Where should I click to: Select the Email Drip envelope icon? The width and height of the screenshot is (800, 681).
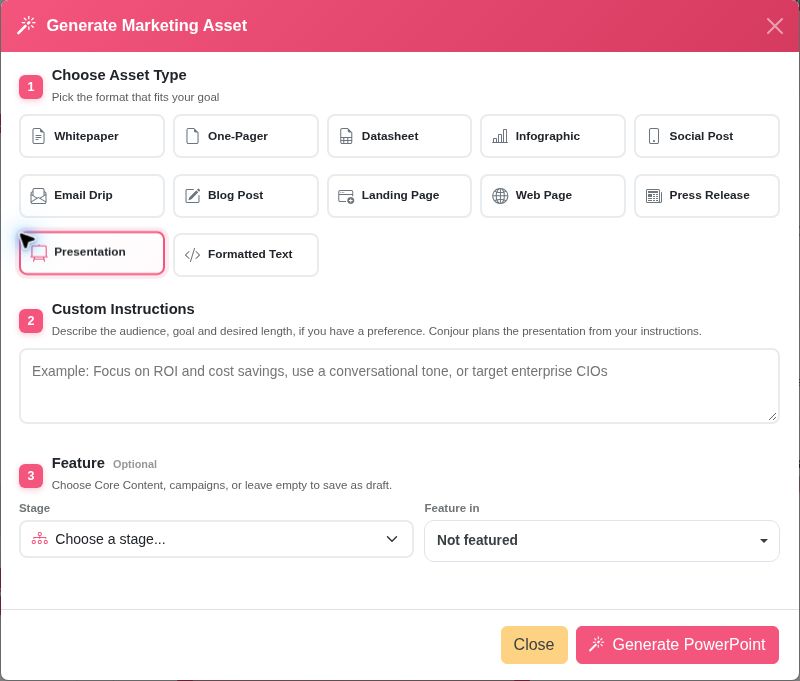click(38, 196)
